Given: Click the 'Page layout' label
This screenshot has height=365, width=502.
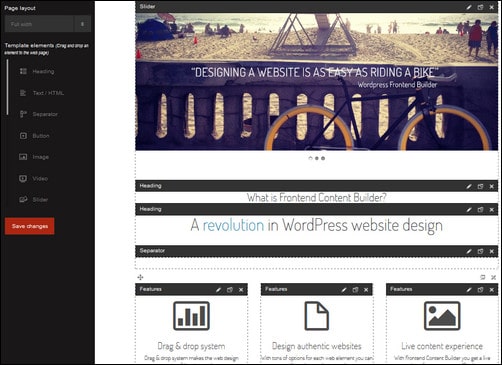Looking at the screenshot, I should 20,8.
